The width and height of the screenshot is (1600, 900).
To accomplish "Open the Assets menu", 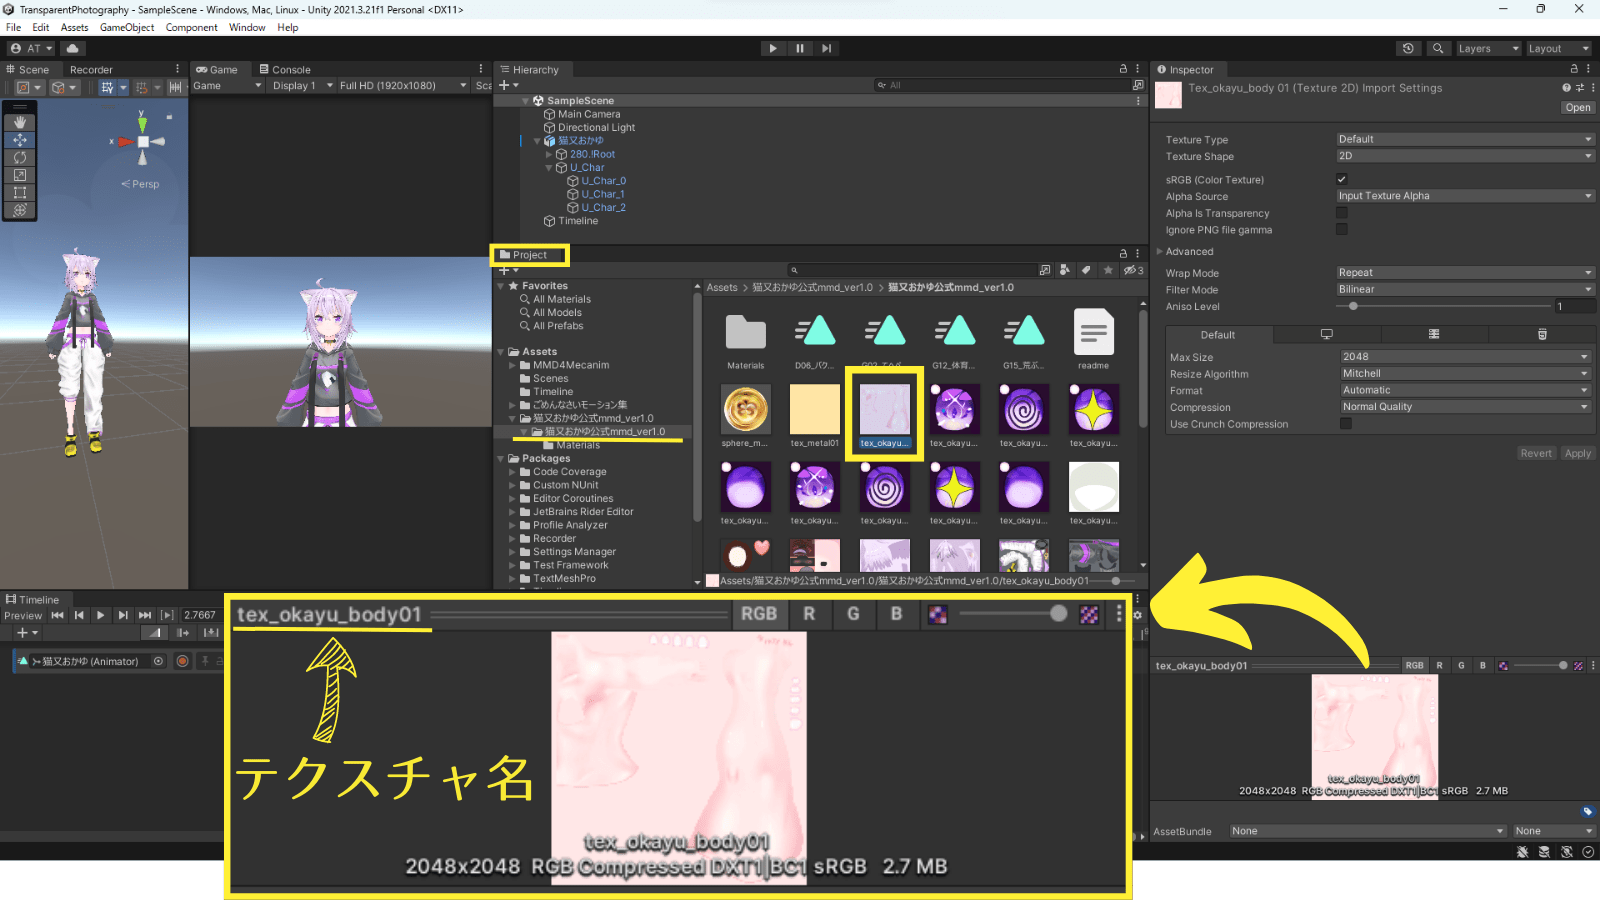I will click(x=74, y=27).
